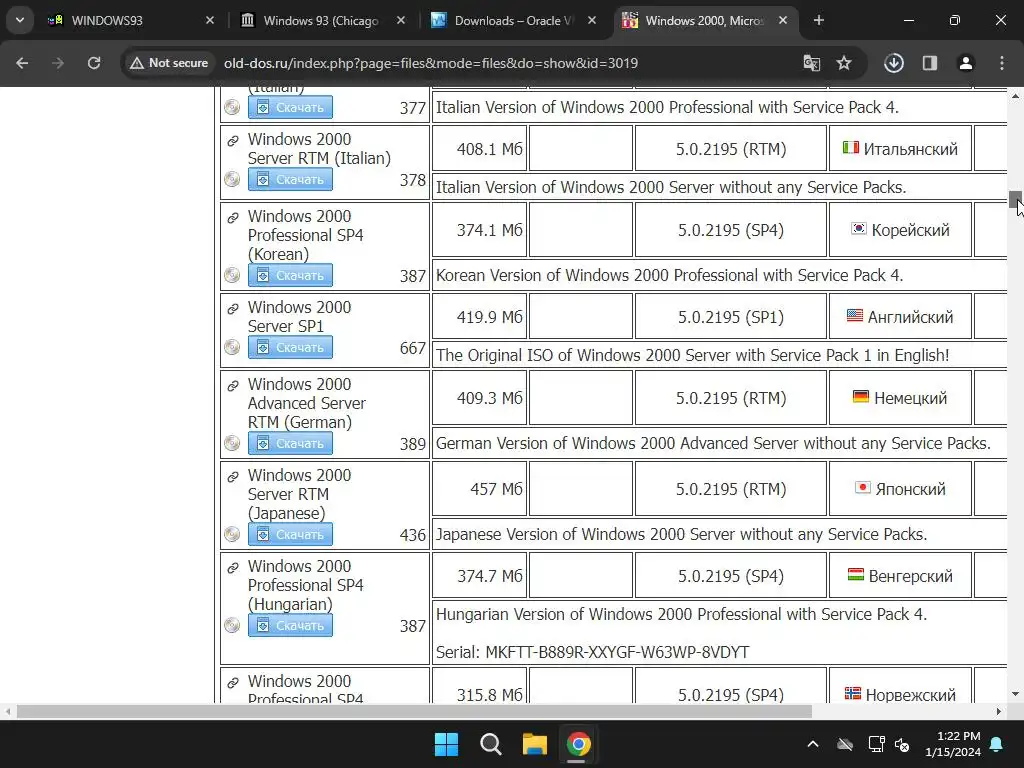Close the Downloads – Oracle tab

click(592, 20)
